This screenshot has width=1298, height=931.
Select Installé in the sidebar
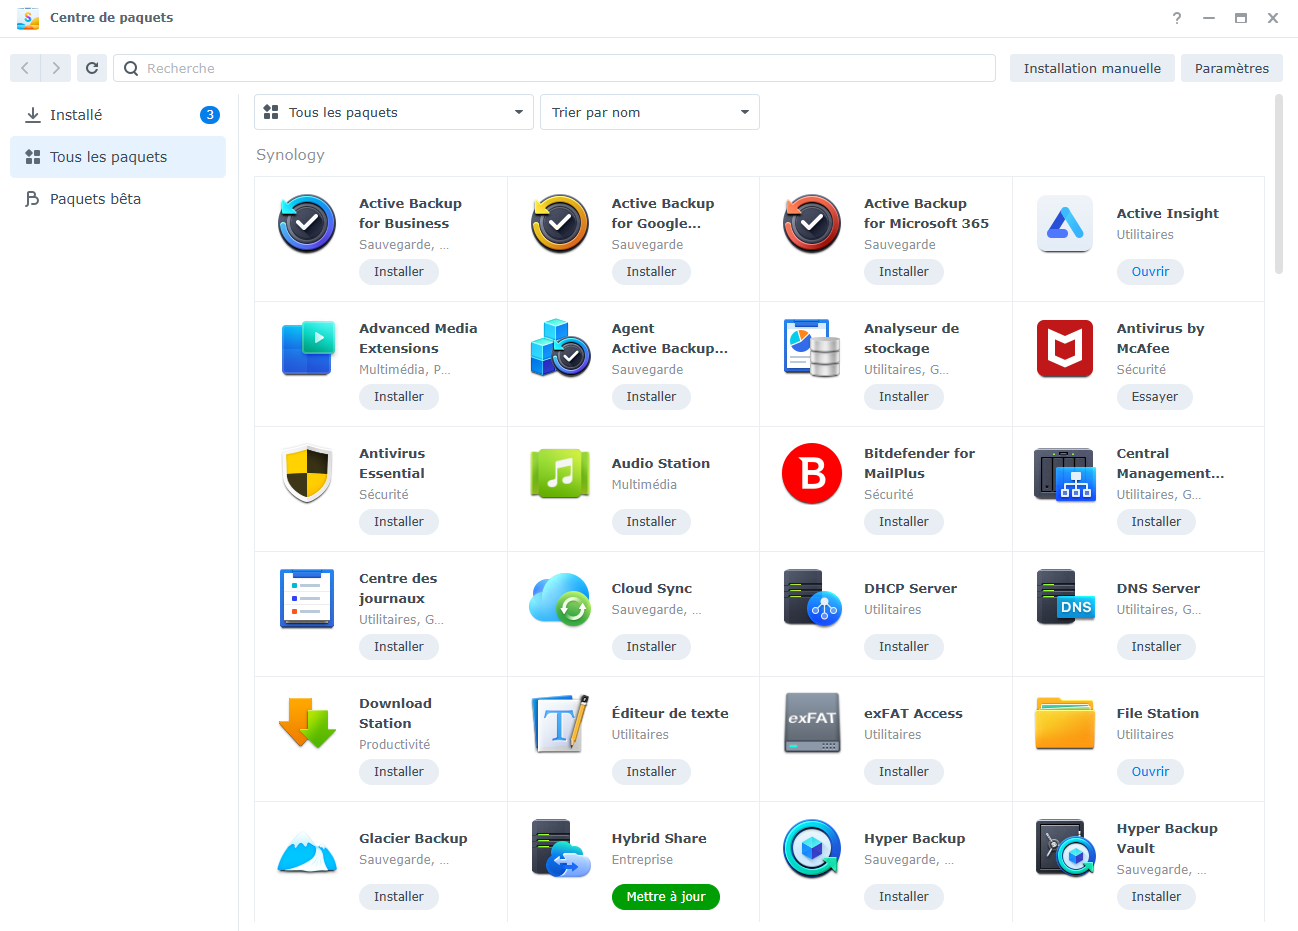(x=75, y=114)
